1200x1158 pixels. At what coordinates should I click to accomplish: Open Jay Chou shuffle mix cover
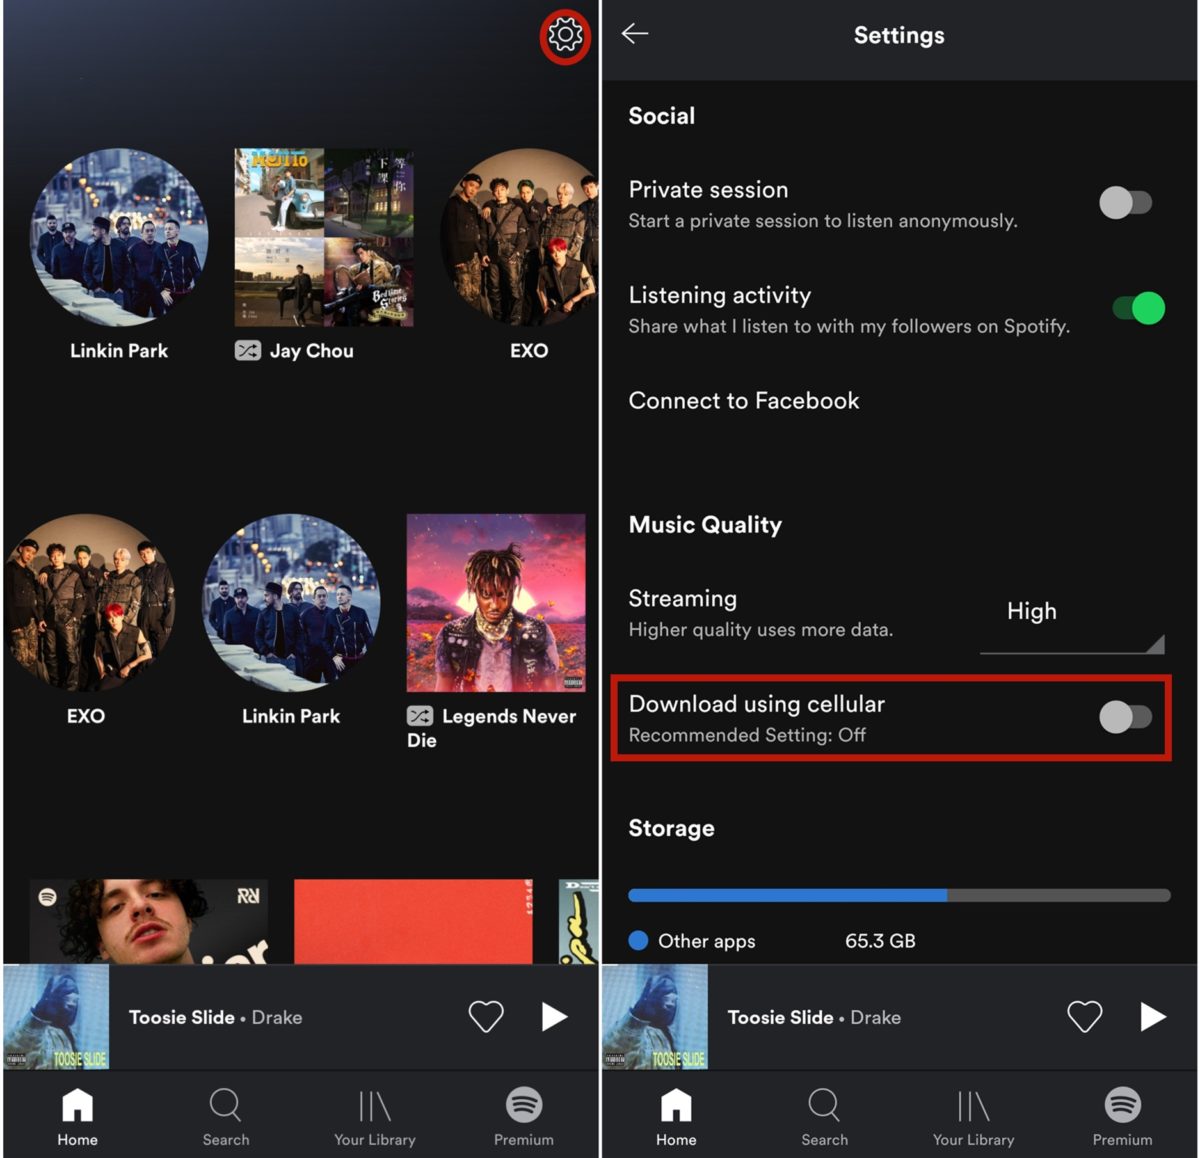[x=324, y=237]
